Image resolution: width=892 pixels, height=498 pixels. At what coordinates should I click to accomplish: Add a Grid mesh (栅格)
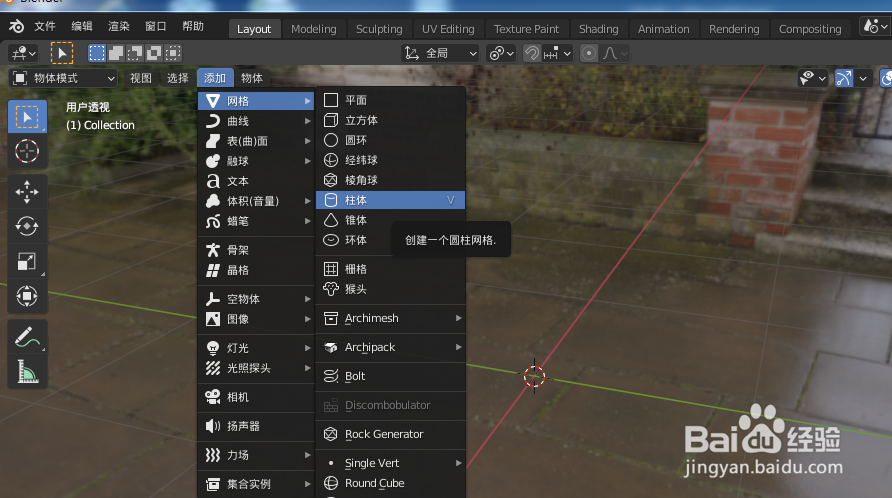point(390,269)
